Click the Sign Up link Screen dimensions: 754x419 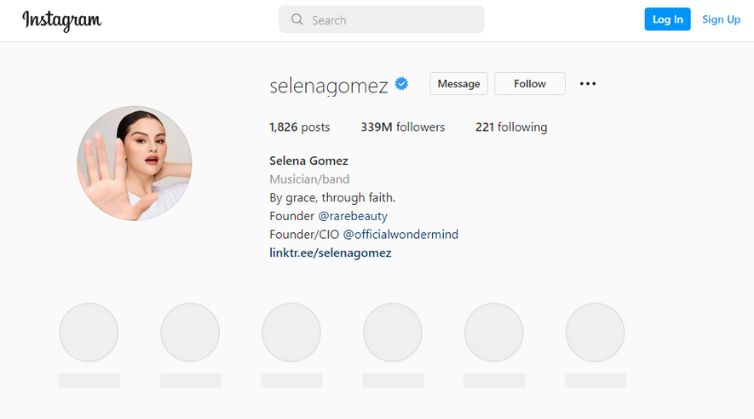pos(721,19)
